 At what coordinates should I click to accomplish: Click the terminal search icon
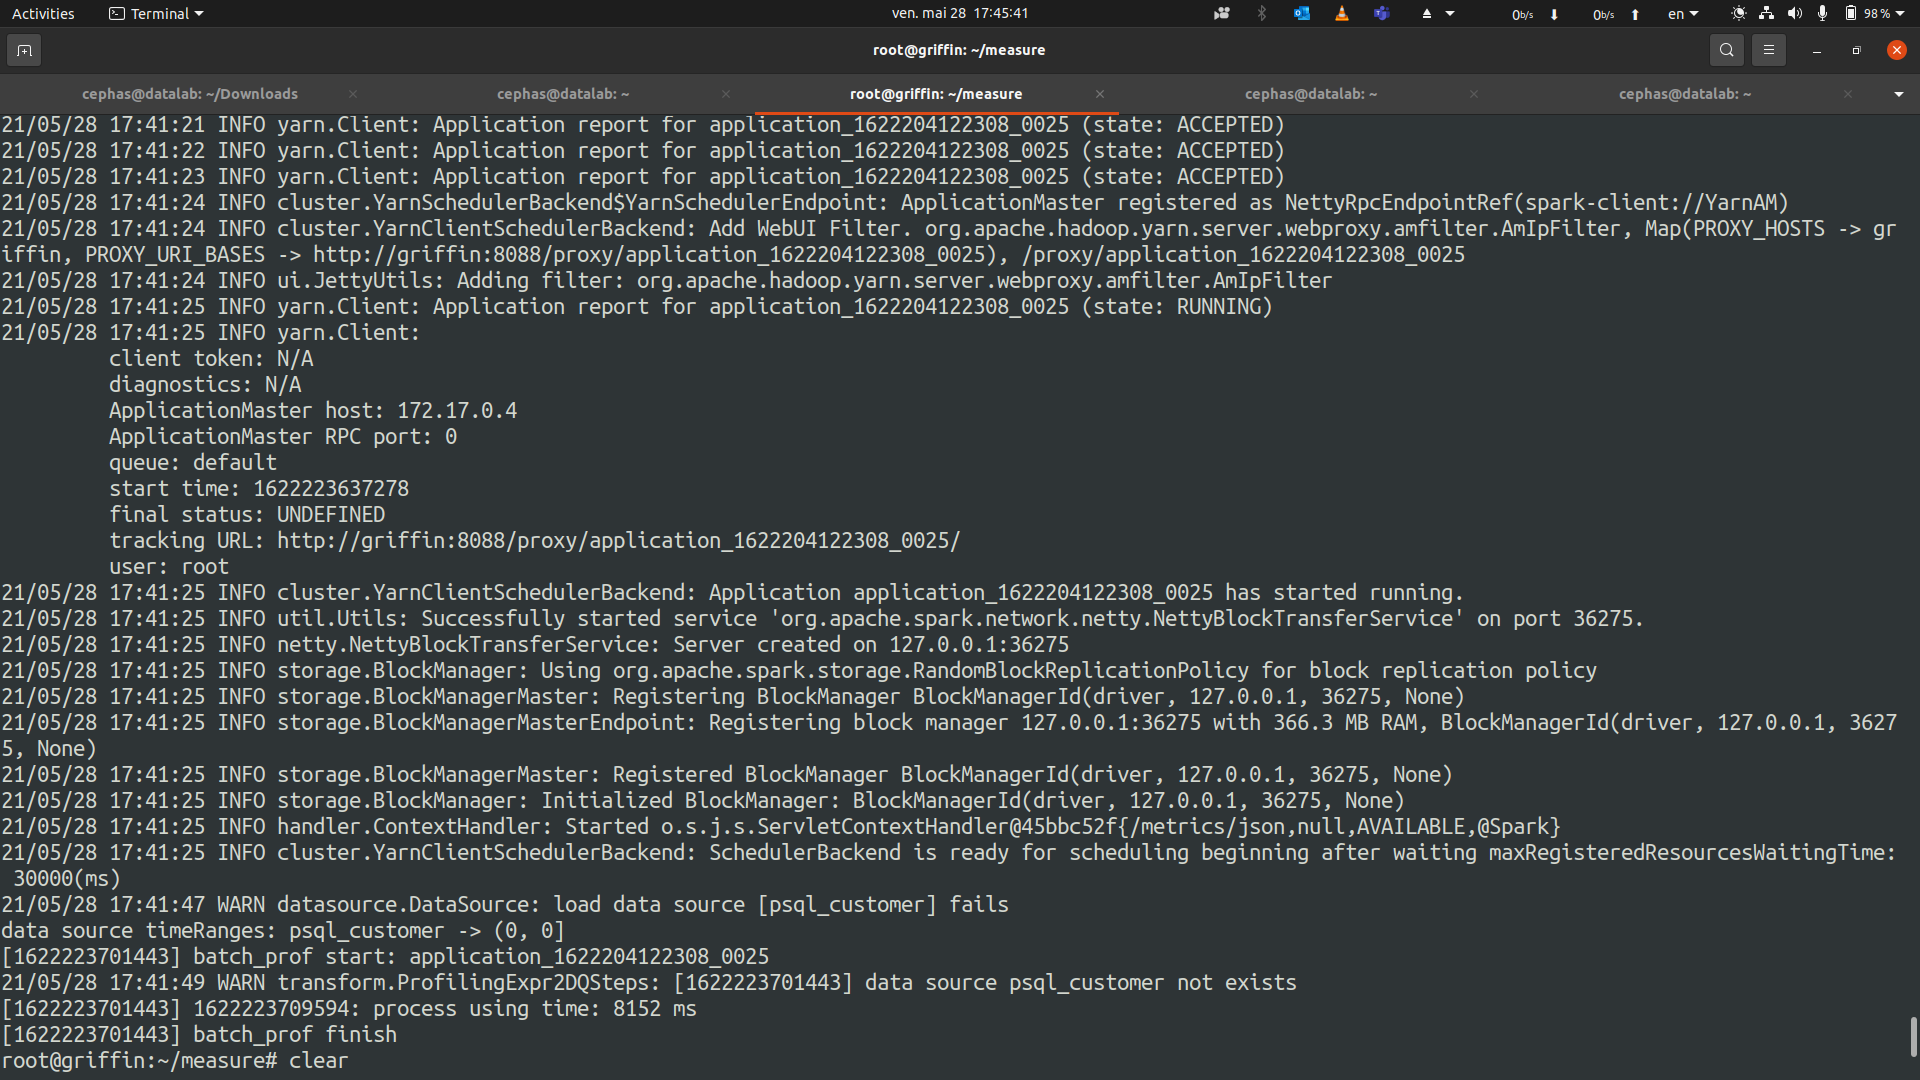click(1726, 50)
